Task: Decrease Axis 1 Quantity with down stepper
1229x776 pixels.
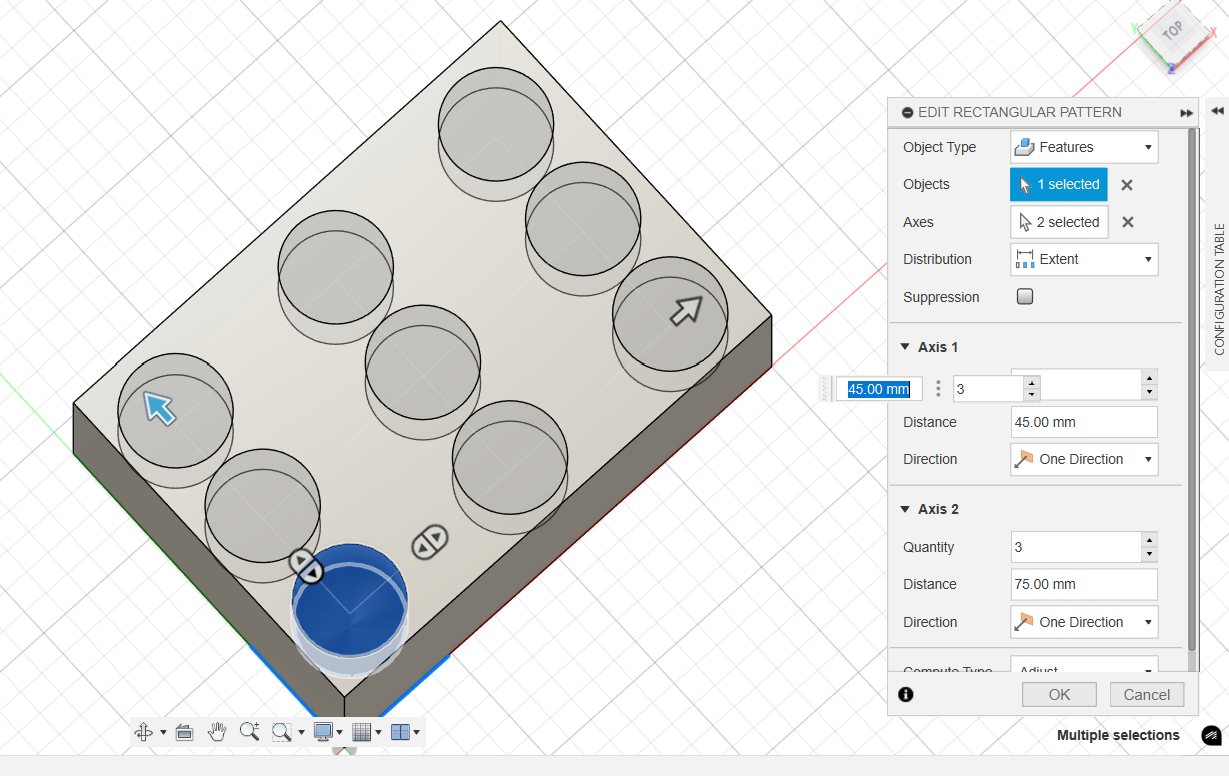Action: coord(1150,393)
